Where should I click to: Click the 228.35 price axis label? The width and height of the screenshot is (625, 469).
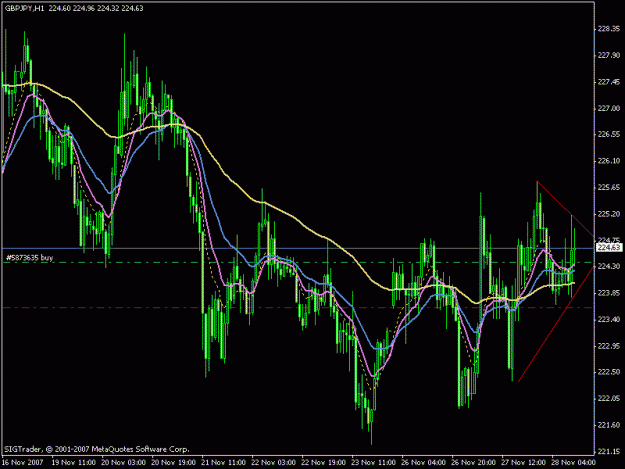609,29
